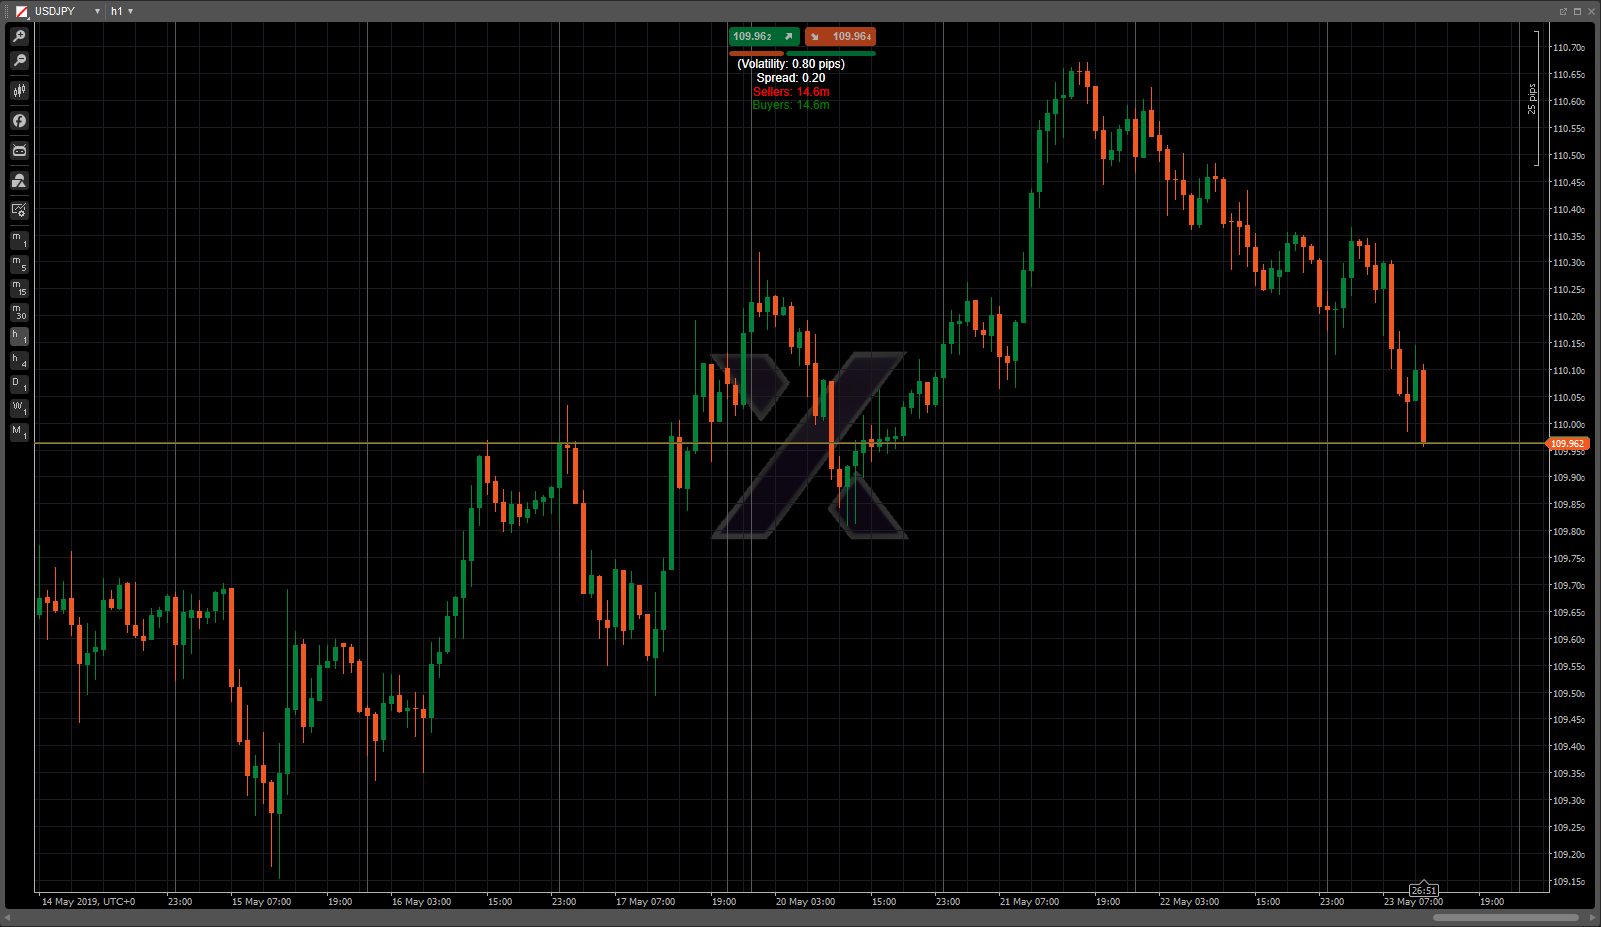Maximize the chart window
The image size is (1601, 927).
1577,11
